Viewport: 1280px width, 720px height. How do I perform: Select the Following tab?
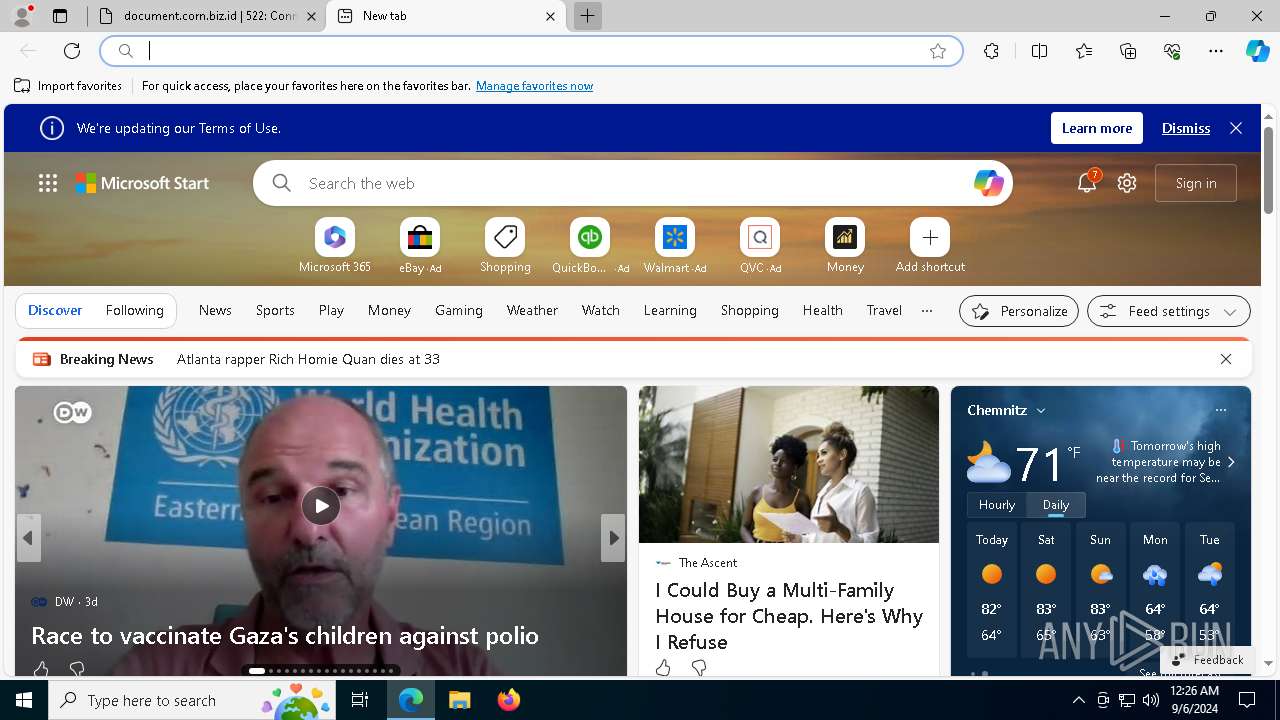click(134, 311)
